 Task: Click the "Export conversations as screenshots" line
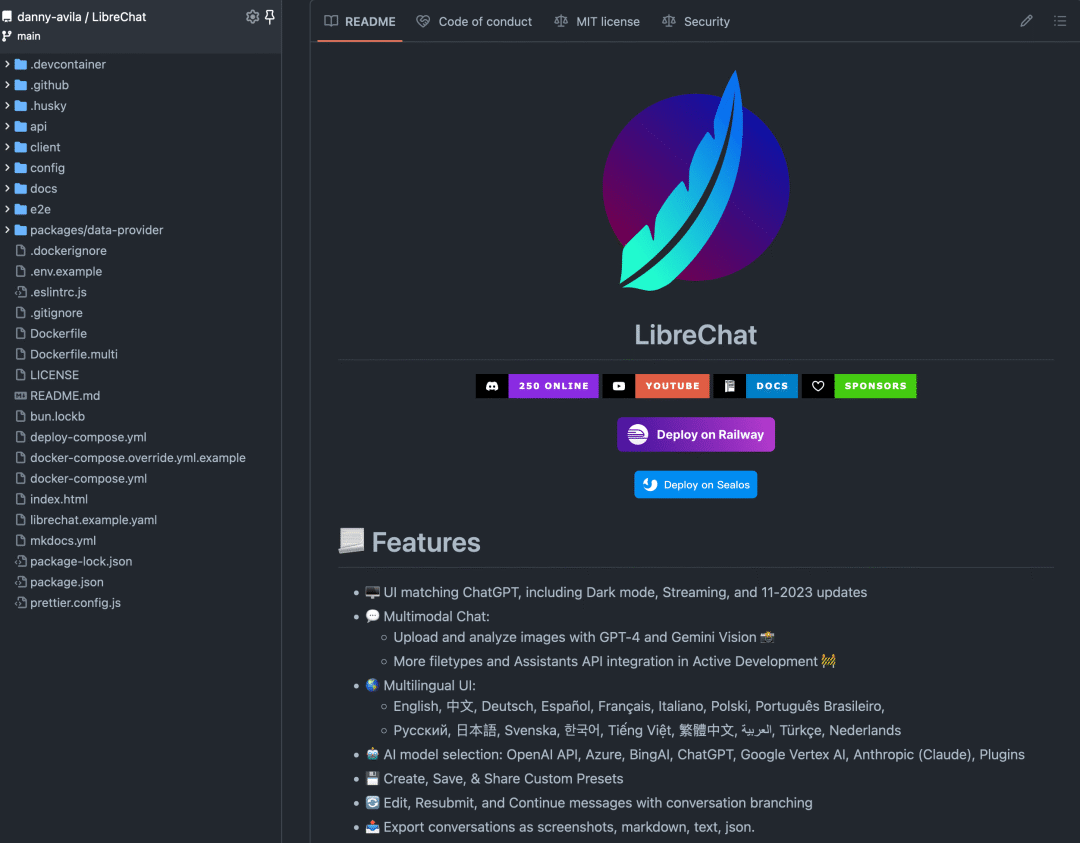569,827
